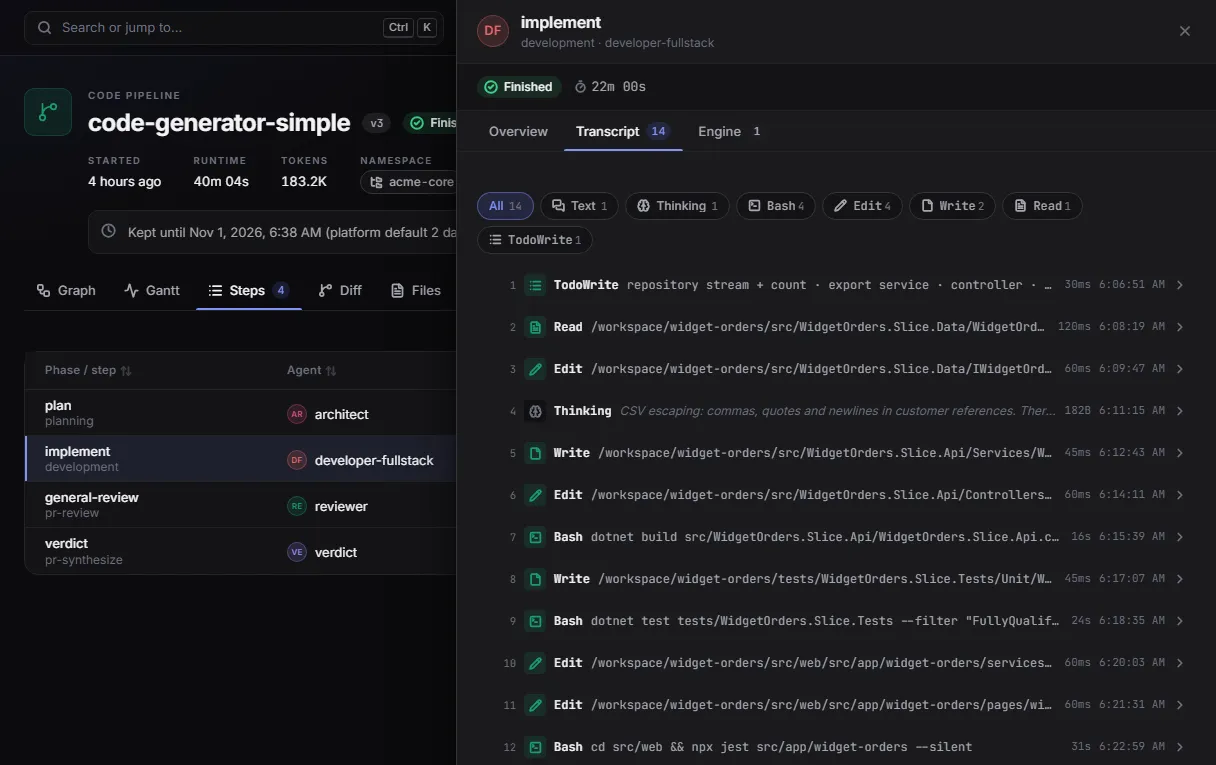Expand the Thinking row chevron
This screenshot has height=765, width=1216.
point(1180,411)
